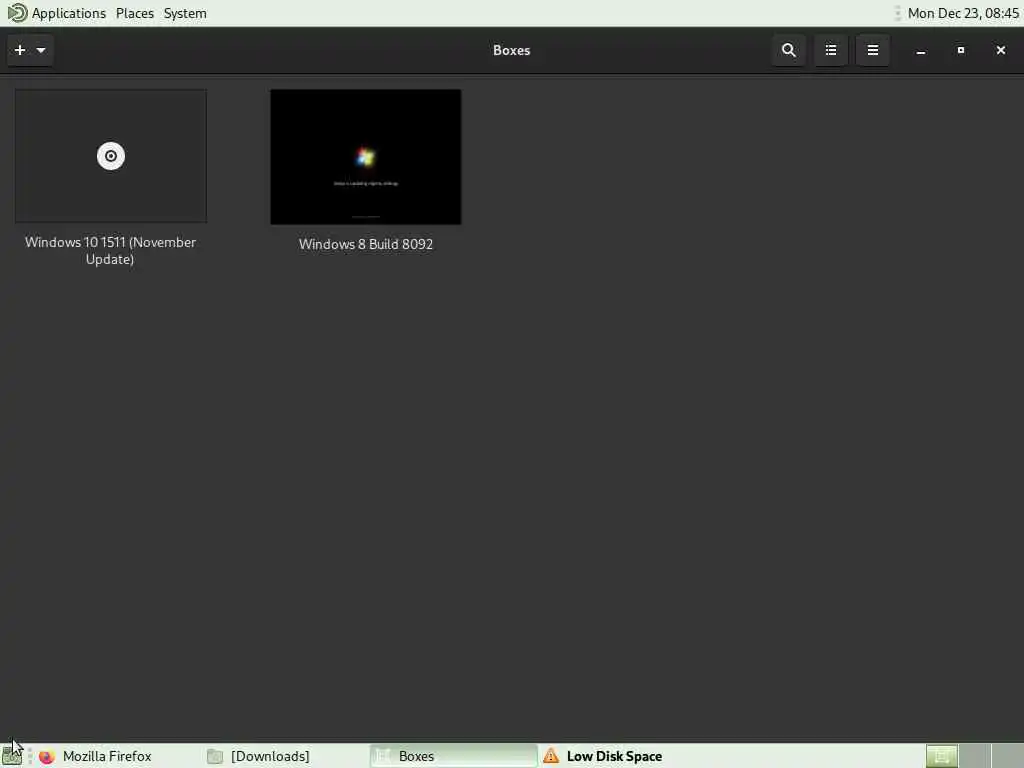The width and height of the screenshot is (1024, 768).
Task: Select the Windows 10 1511 box thumbnail
Action: click(x=111, y=156)
